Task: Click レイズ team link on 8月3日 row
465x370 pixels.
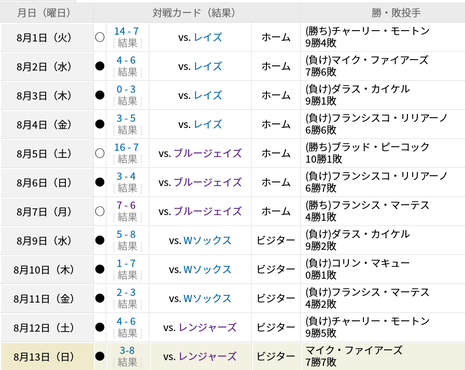Action: tap(208, 95)
